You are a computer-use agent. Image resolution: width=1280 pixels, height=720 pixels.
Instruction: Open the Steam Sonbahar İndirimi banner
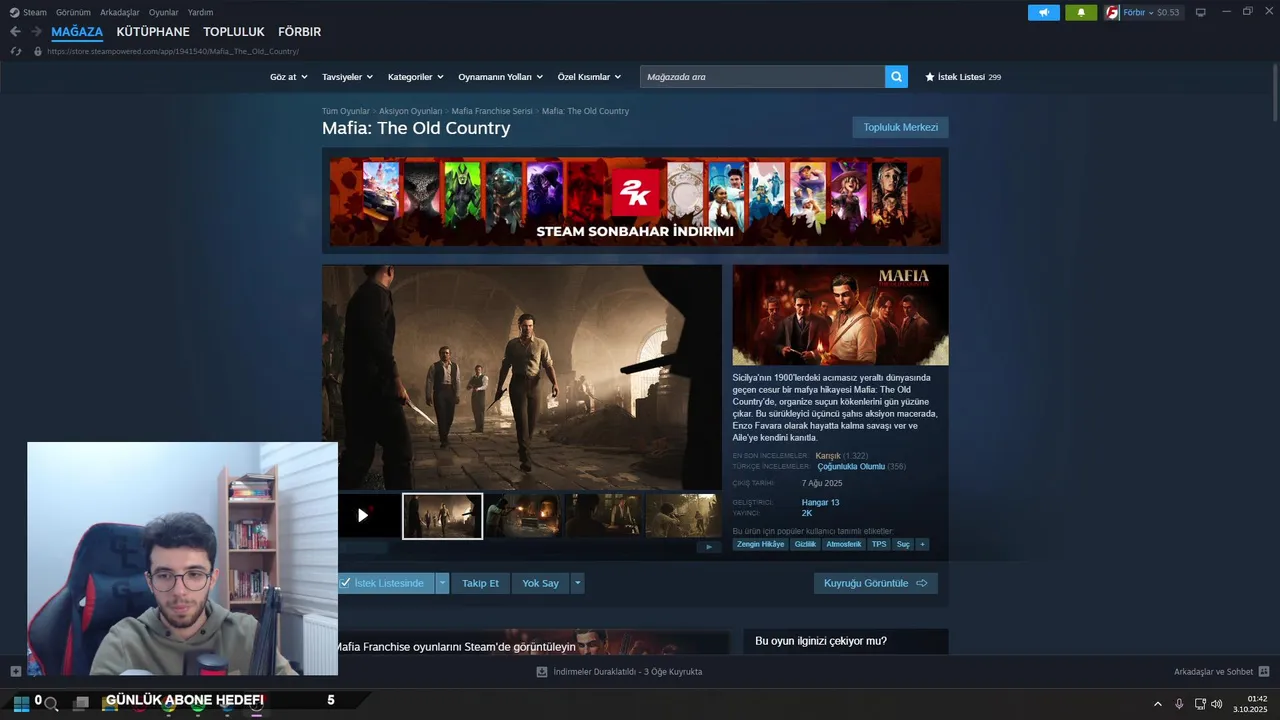coord(635,201)
